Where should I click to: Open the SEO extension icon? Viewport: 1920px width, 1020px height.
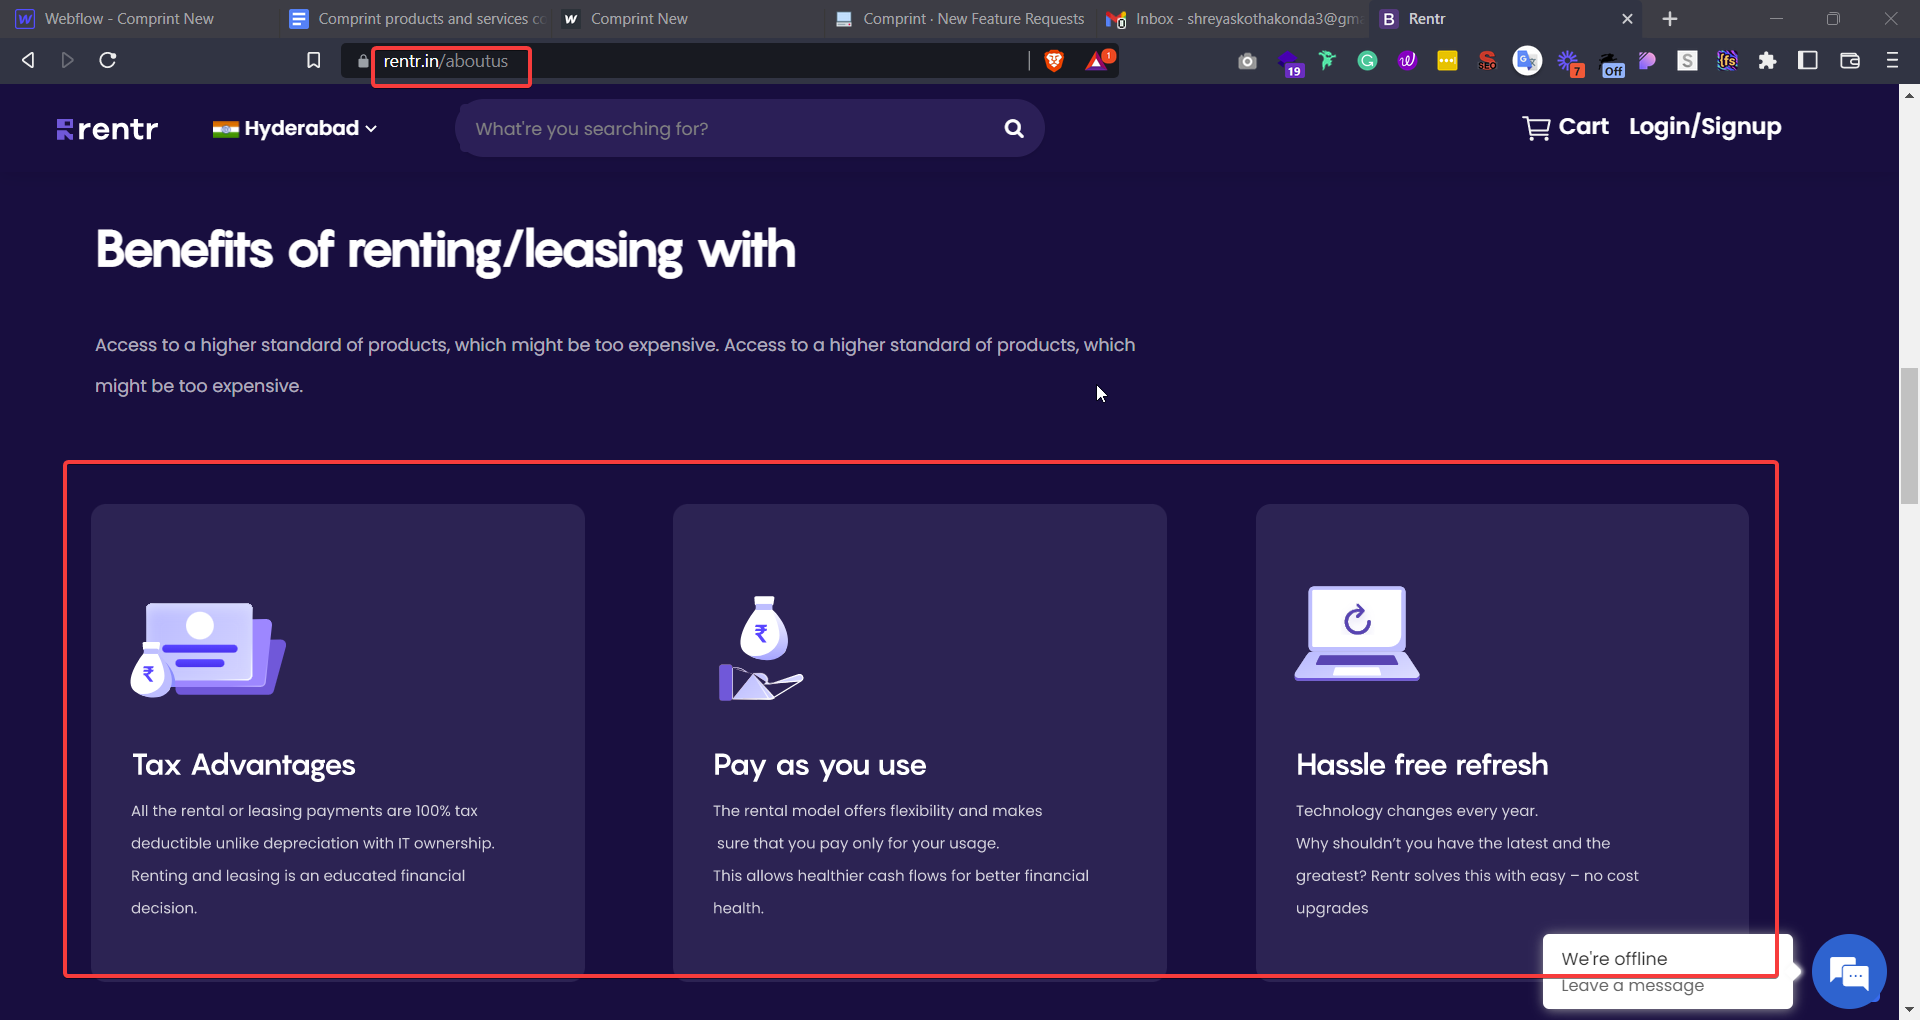click(x=1487, y=61)
